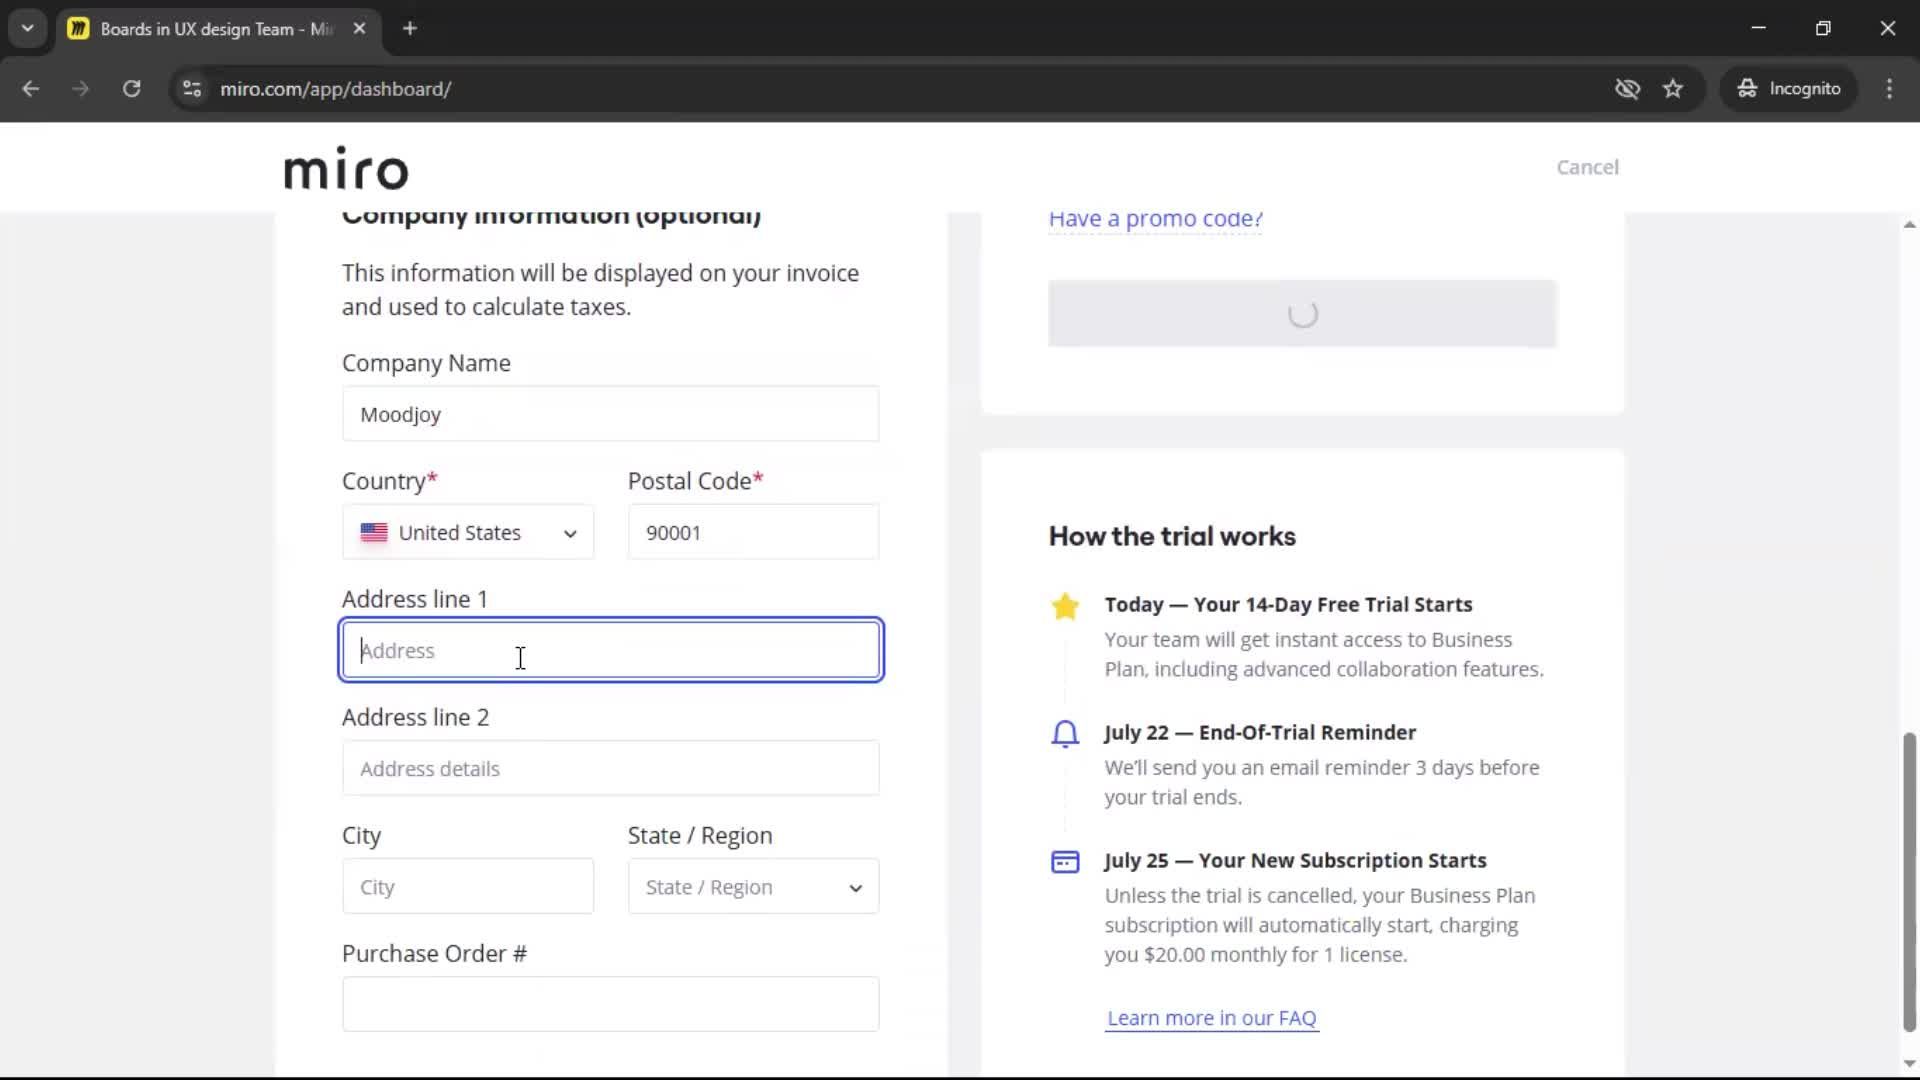Click the address bar URL
The width and height of the screenshot is (1920, 1080).
pos(336,89)
